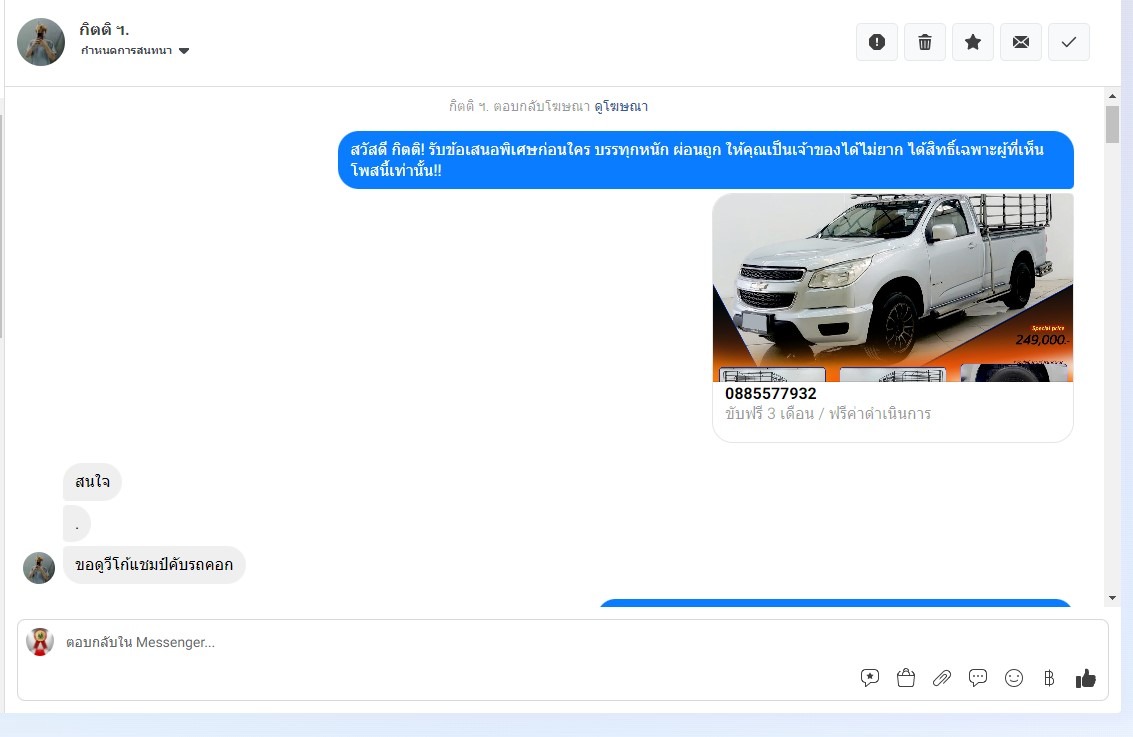
Task: Delete conversation using trash icon
Action: pos(925,42)
